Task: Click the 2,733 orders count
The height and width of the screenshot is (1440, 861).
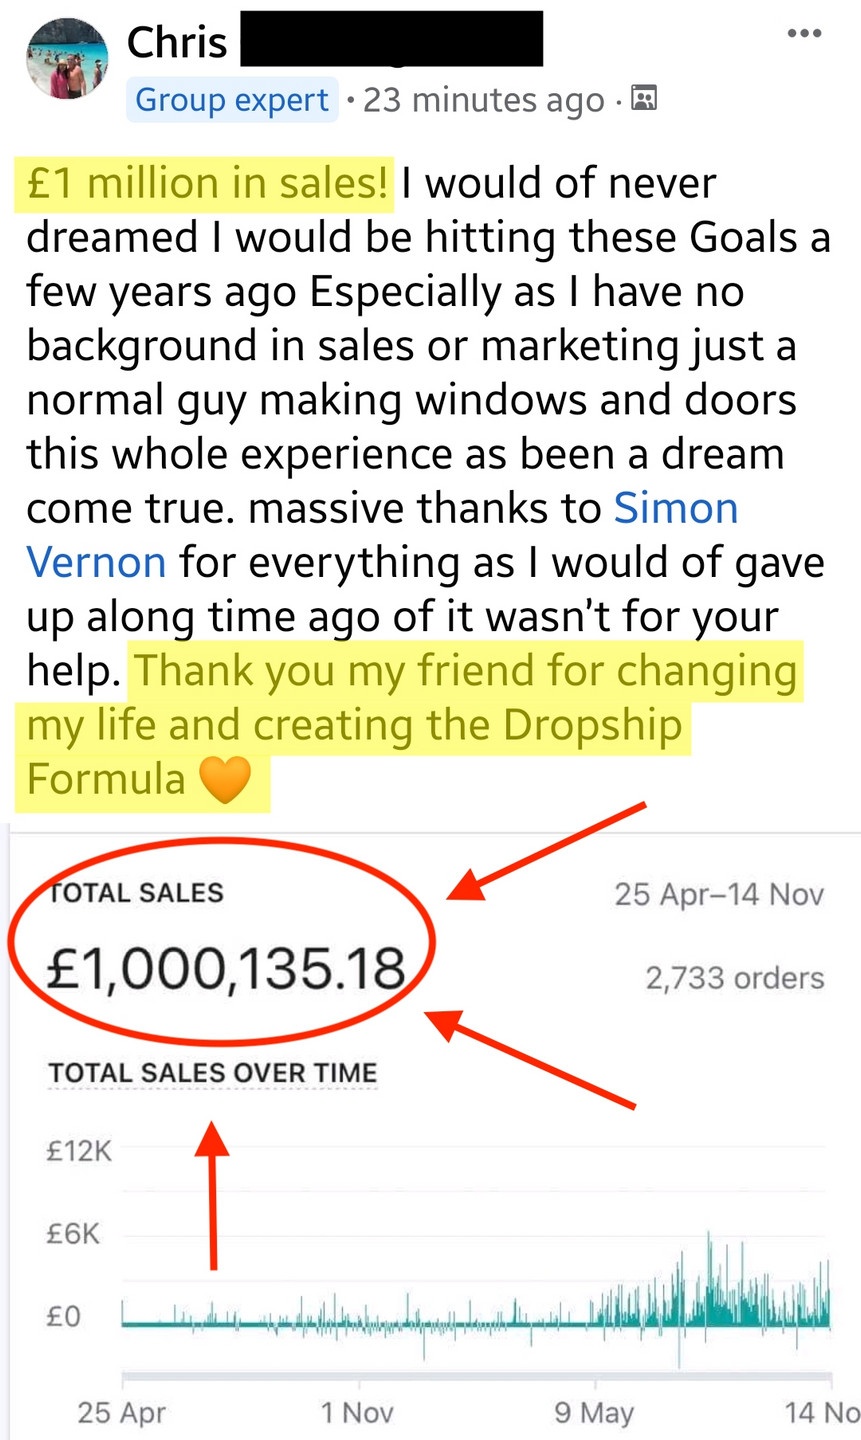Action: (x=734, y=977)
